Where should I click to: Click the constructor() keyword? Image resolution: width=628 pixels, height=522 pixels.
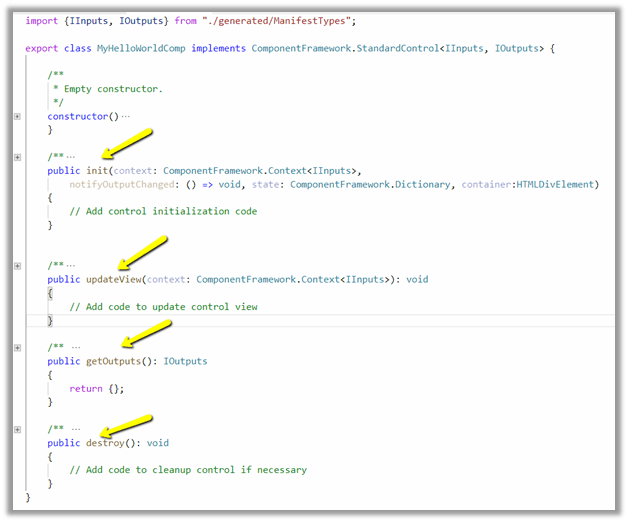point(83,117)
